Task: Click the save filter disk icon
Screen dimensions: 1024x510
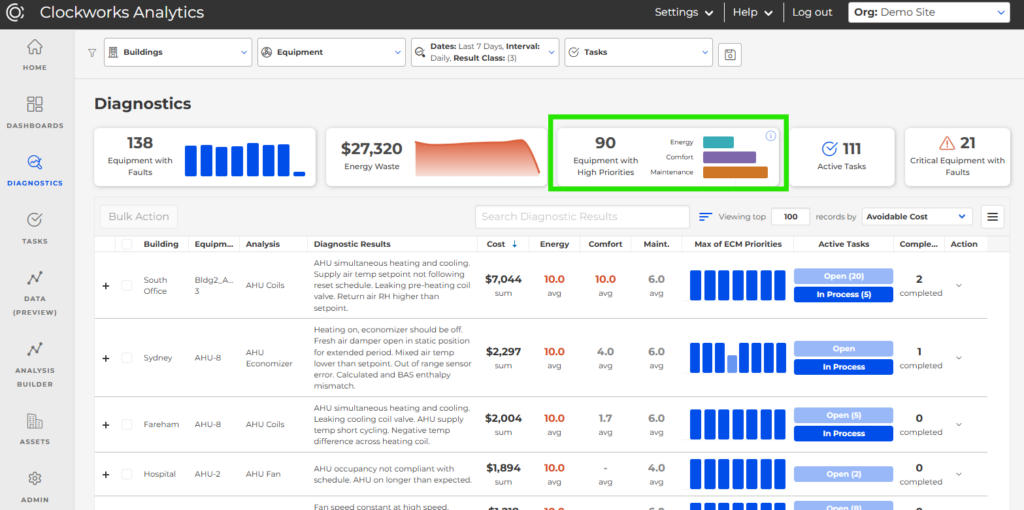Action: click(731, 54)
